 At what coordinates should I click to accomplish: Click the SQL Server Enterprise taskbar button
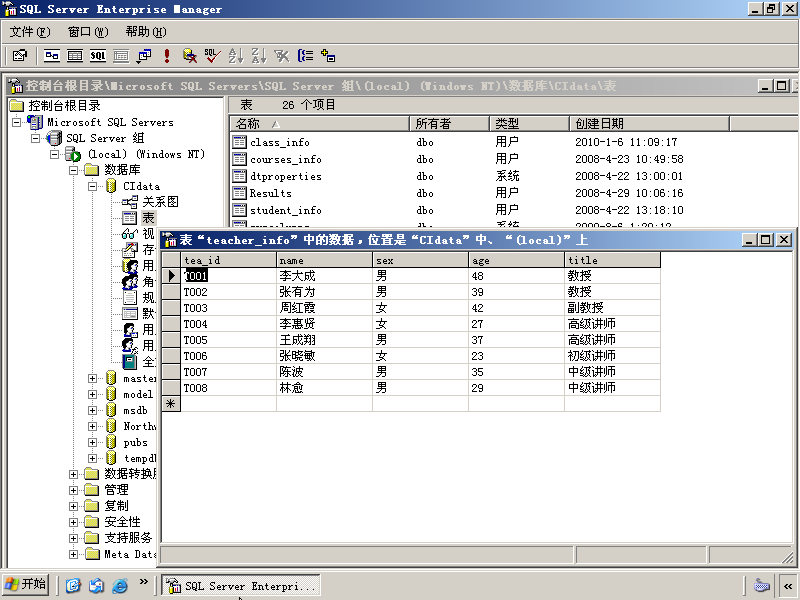coord(241,585)
